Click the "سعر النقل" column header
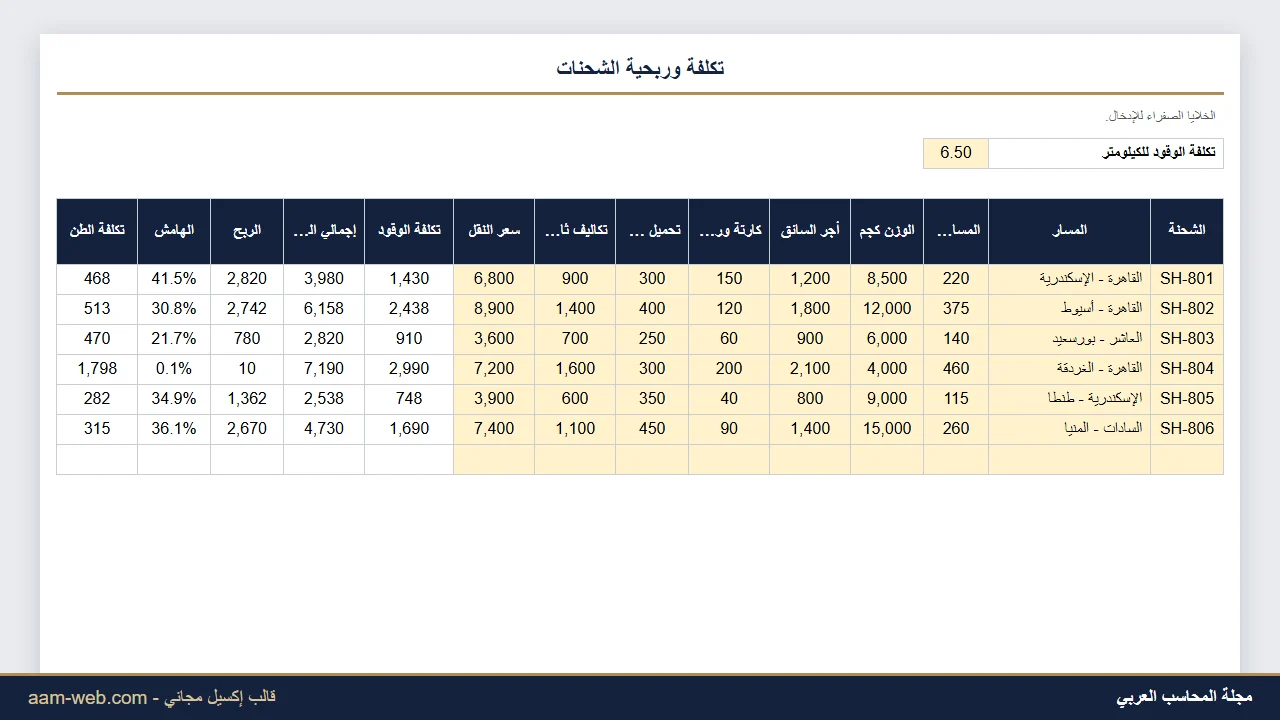 click(494, 231)
